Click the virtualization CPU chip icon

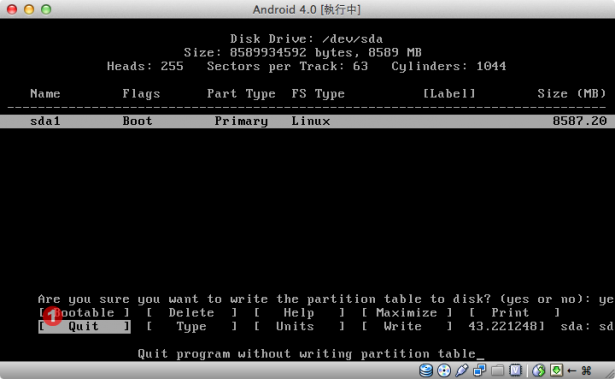[x=515, y=370]
